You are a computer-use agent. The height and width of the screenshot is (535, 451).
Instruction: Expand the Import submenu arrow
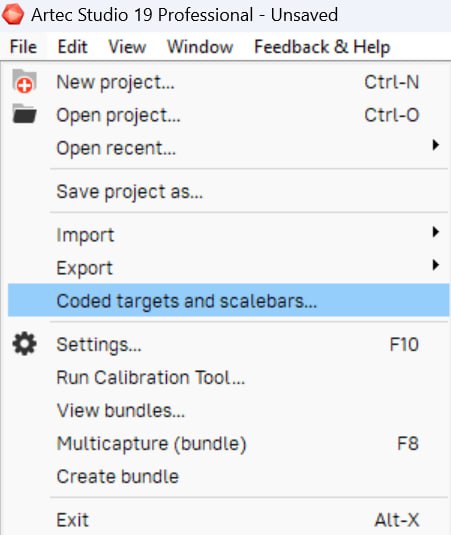coord(435,232)
